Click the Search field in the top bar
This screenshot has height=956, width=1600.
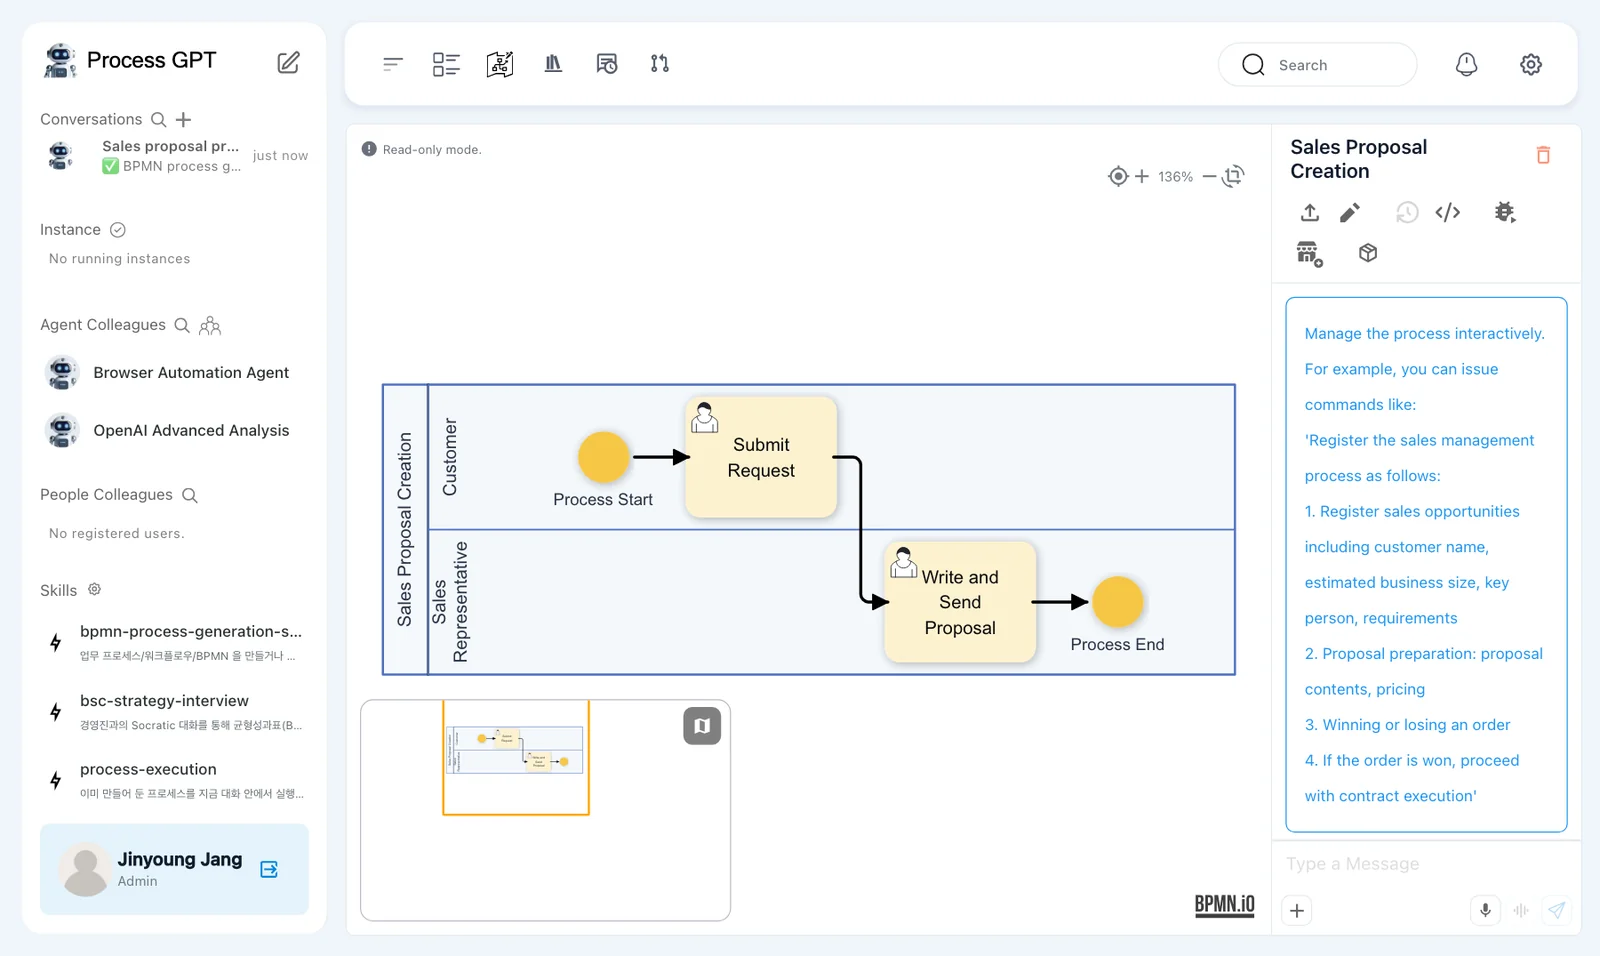(x=1317, y=65)
